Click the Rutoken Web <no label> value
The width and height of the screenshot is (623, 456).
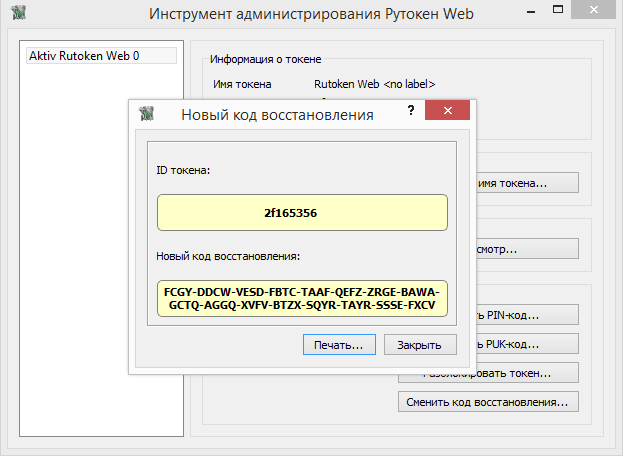(x=375, y=84)
